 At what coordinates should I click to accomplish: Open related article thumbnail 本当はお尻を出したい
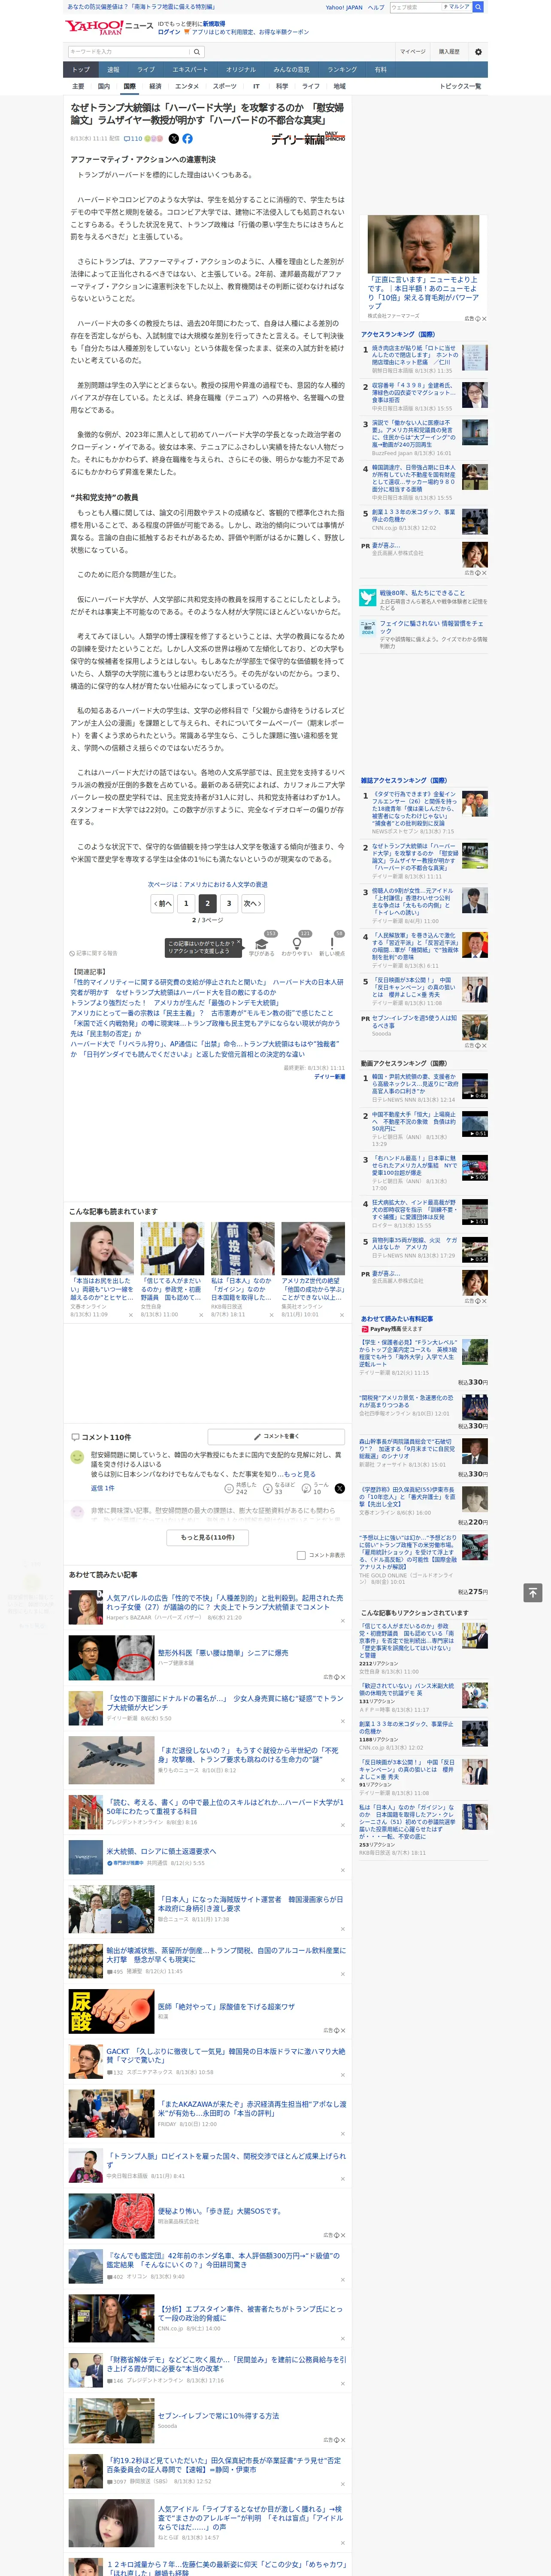102,1247
